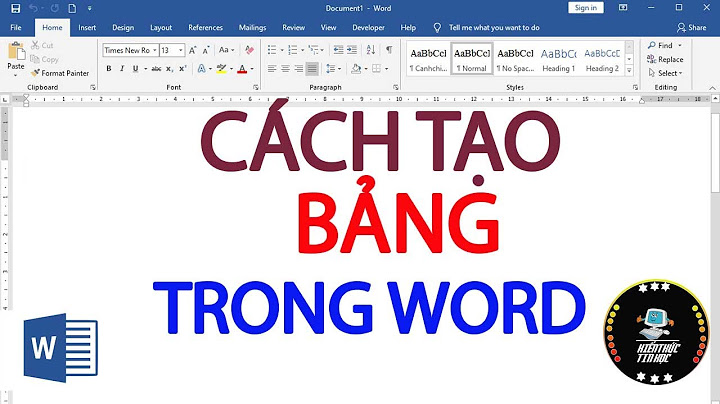This screenshot has width=720, height=404.
Task: Align text to the left
Action: (272, 69)
